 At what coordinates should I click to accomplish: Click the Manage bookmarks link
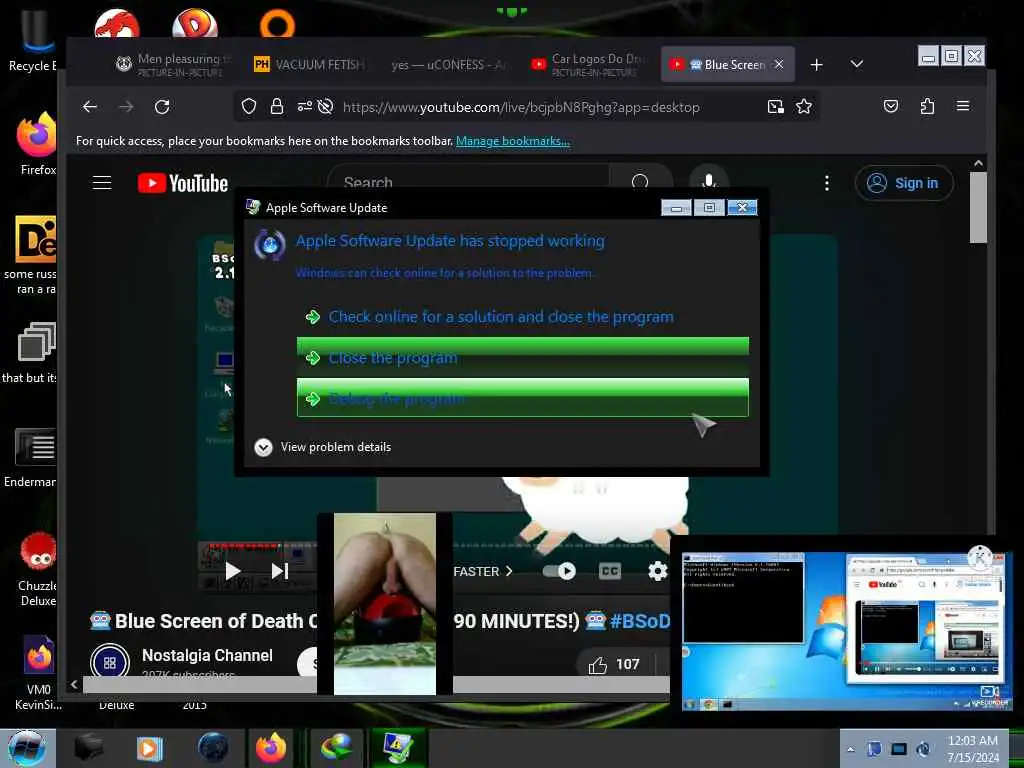(x=513, y=141)
